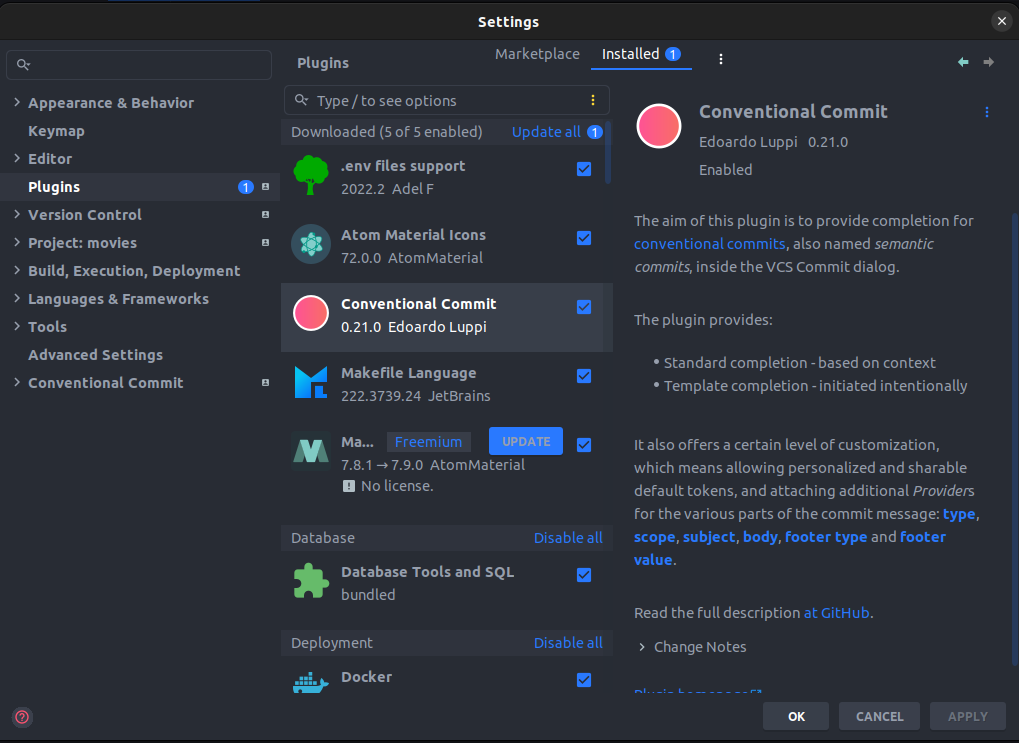Click the project-level marker beside Project: movies
This screenshot has width=1019, height=743.
tap(265, 242)
